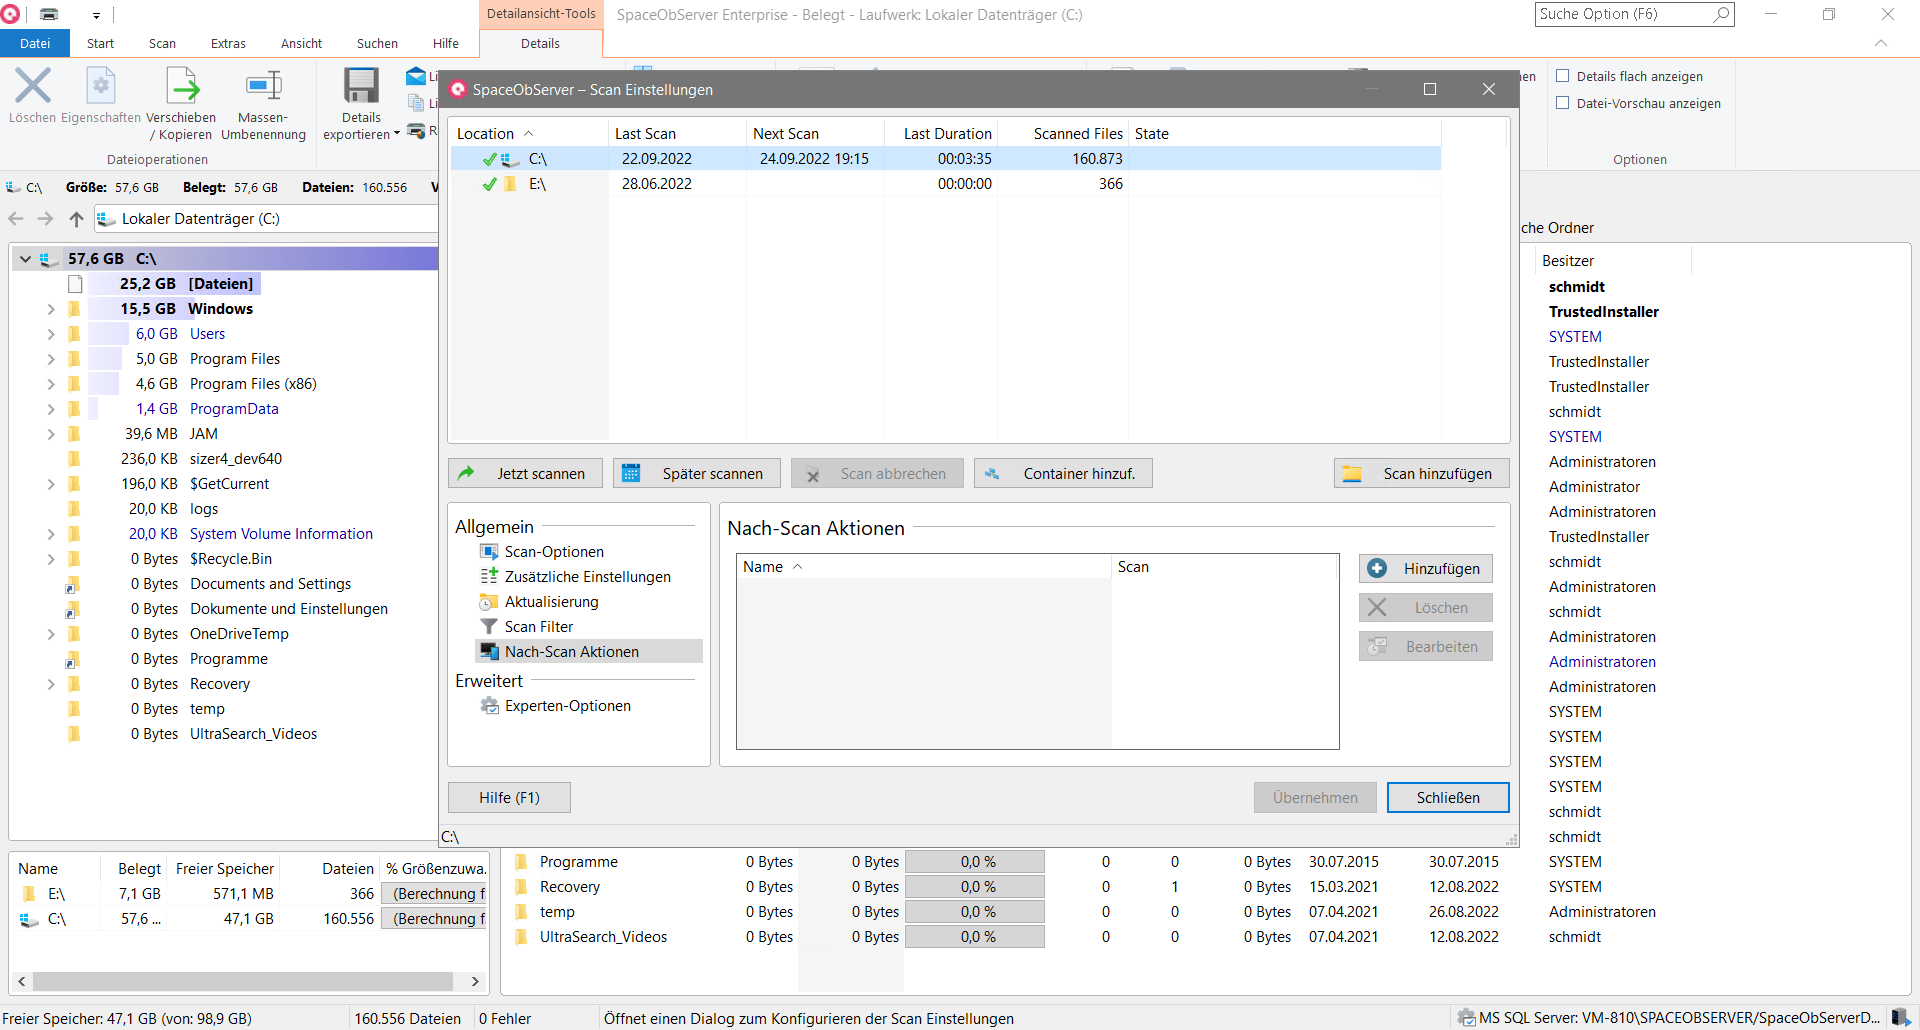Image resolution: width=1920 pixels, height=1030 pixels.
Task: Click the Jetzt scannen button
Action: coord(525,474)
